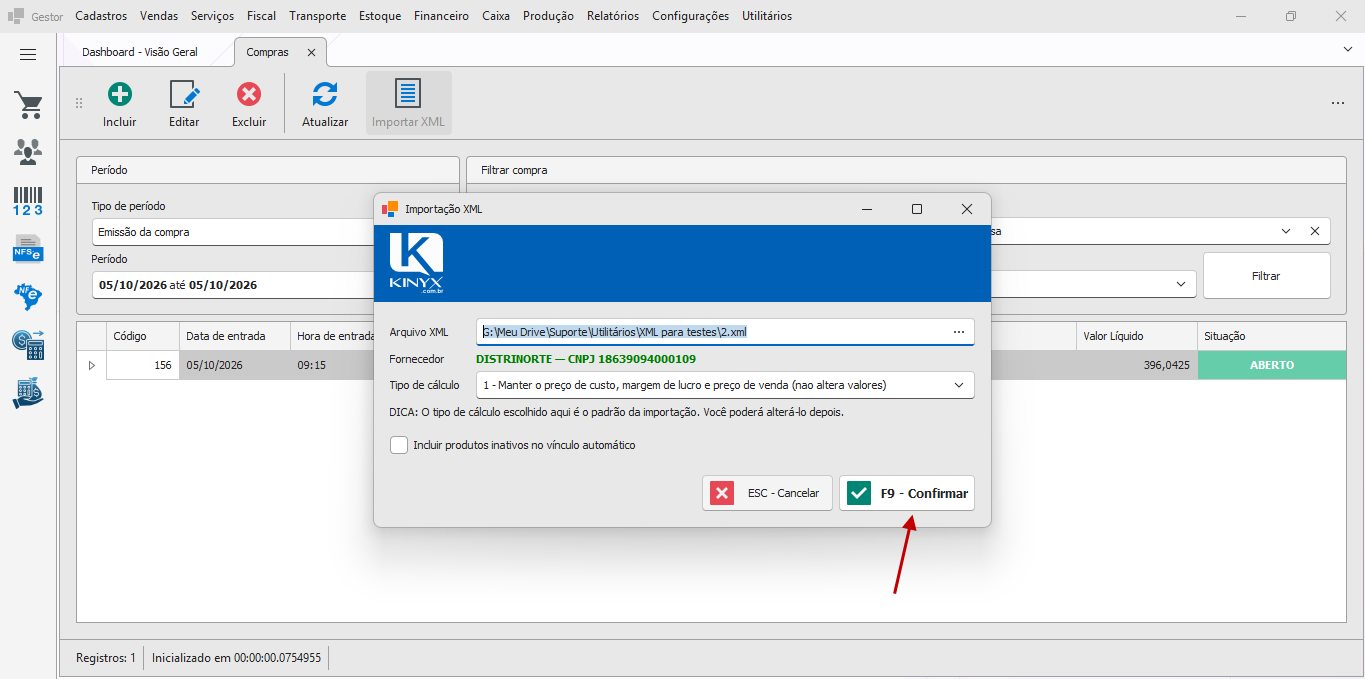1365x679 pixels.
Task: Click ESC - Cancelar button
Action: [767, 493]
